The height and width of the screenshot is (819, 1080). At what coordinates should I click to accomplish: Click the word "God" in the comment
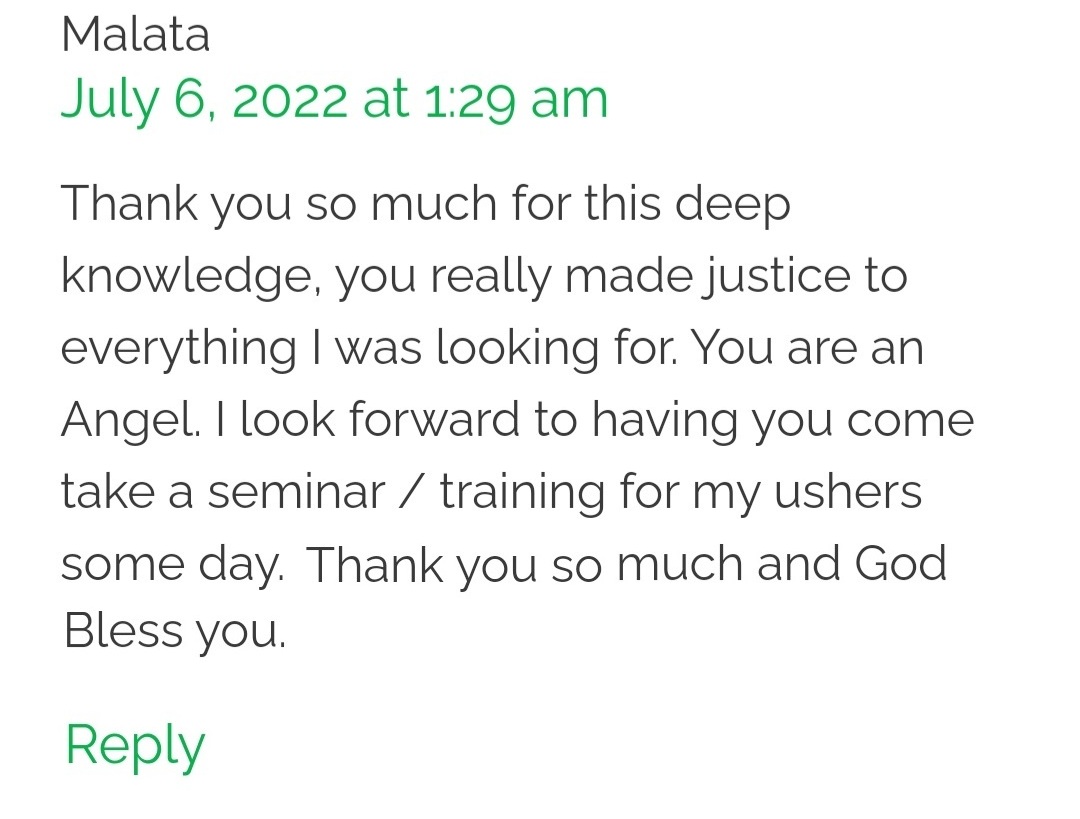[900, 565]
